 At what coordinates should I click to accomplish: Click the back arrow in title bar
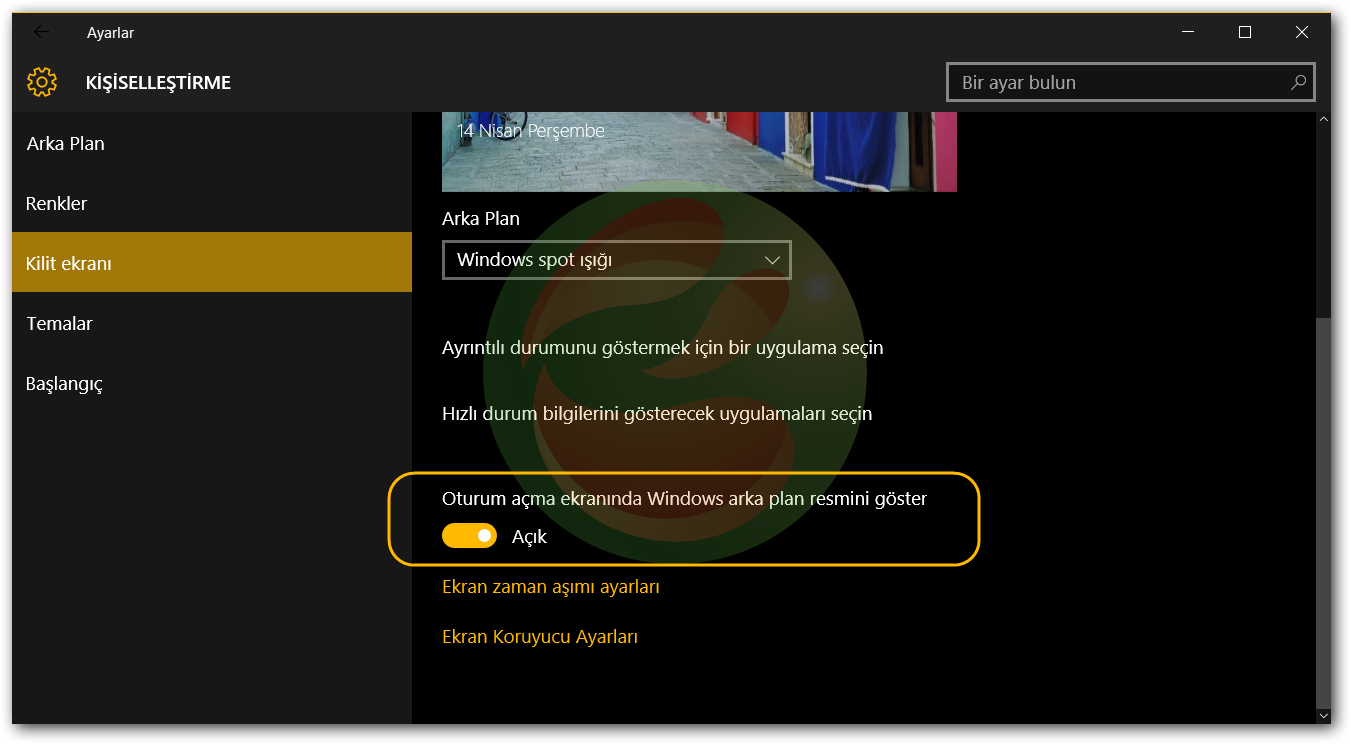41,32
